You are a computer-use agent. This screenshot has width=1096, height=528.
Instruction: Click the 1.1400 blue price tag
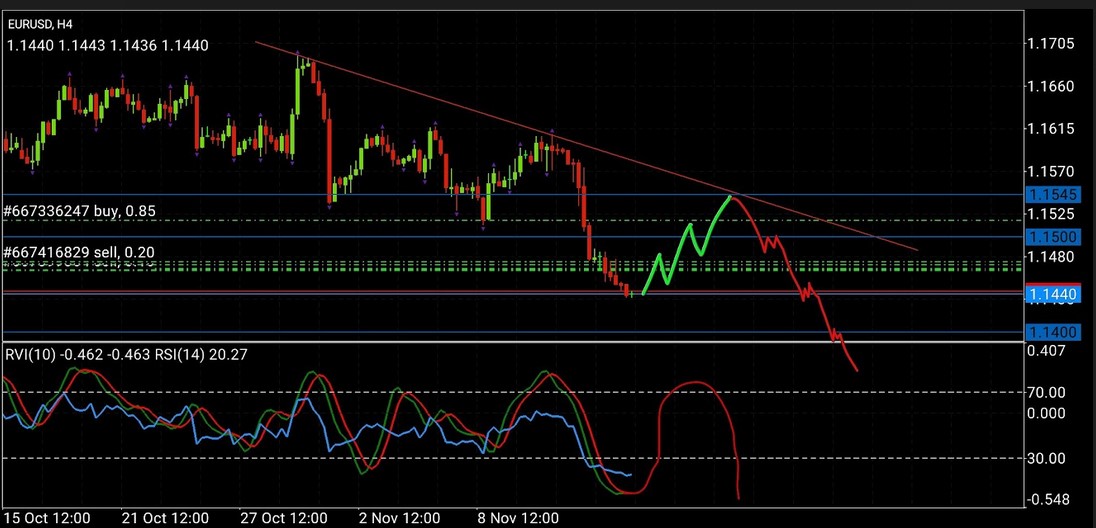(1055, 331)
